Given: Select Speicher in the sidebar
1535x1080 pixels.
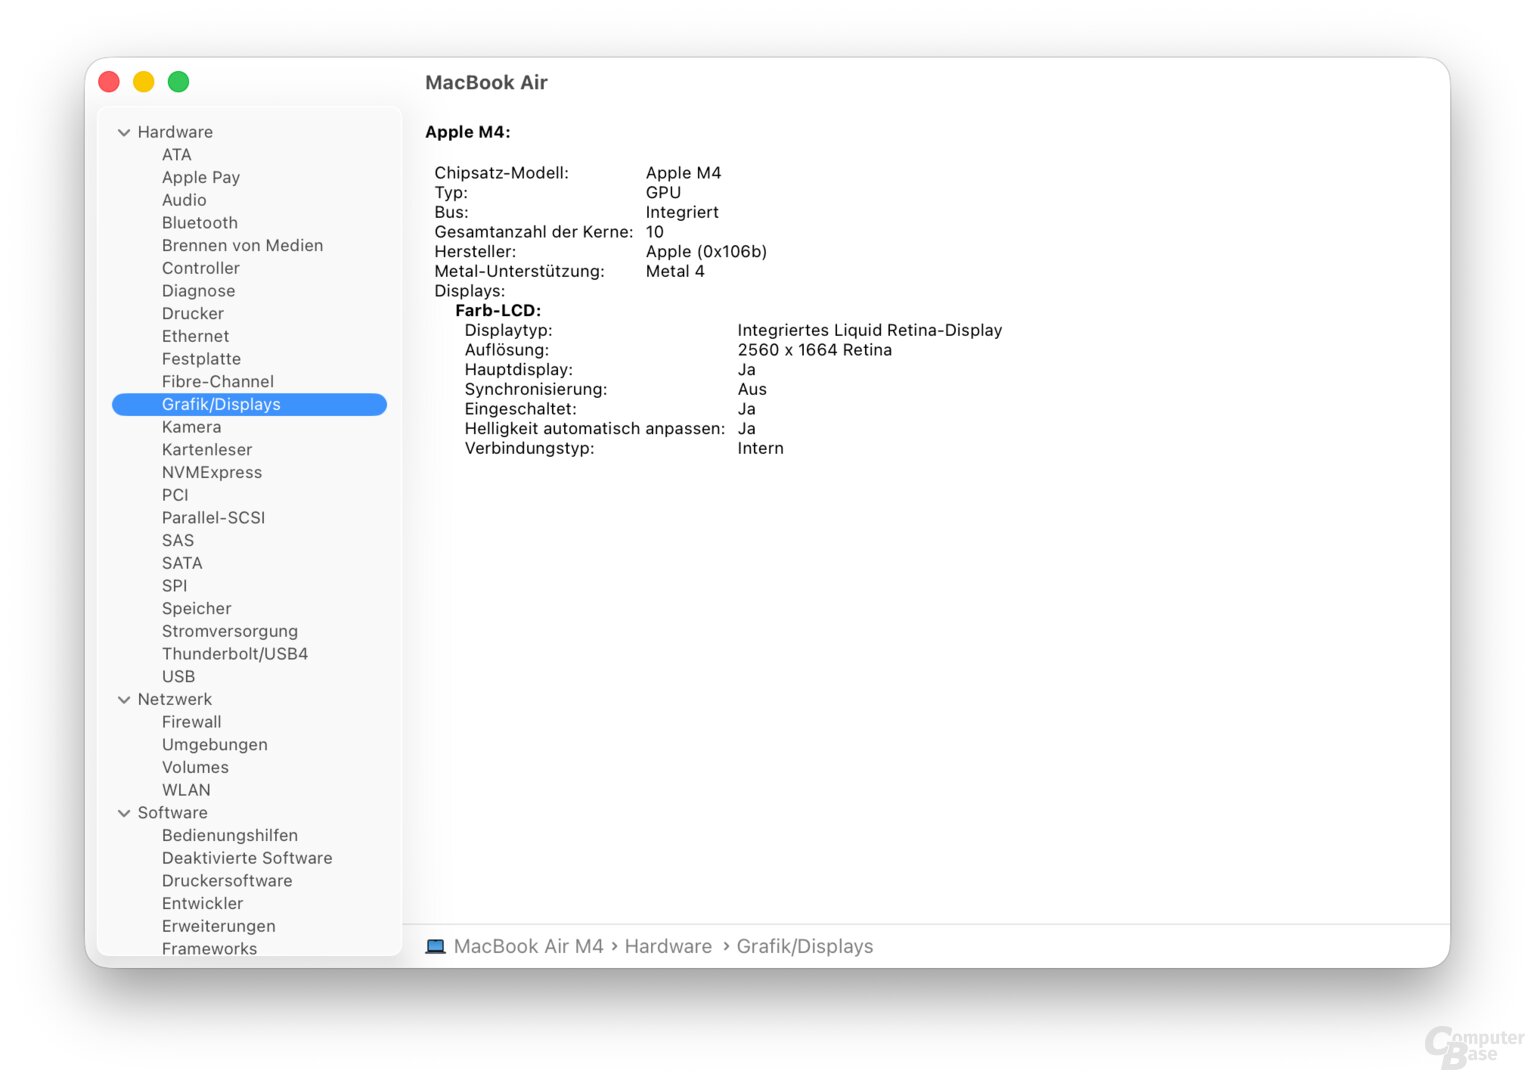Looking at the screenshot, I should pos(197,608).
